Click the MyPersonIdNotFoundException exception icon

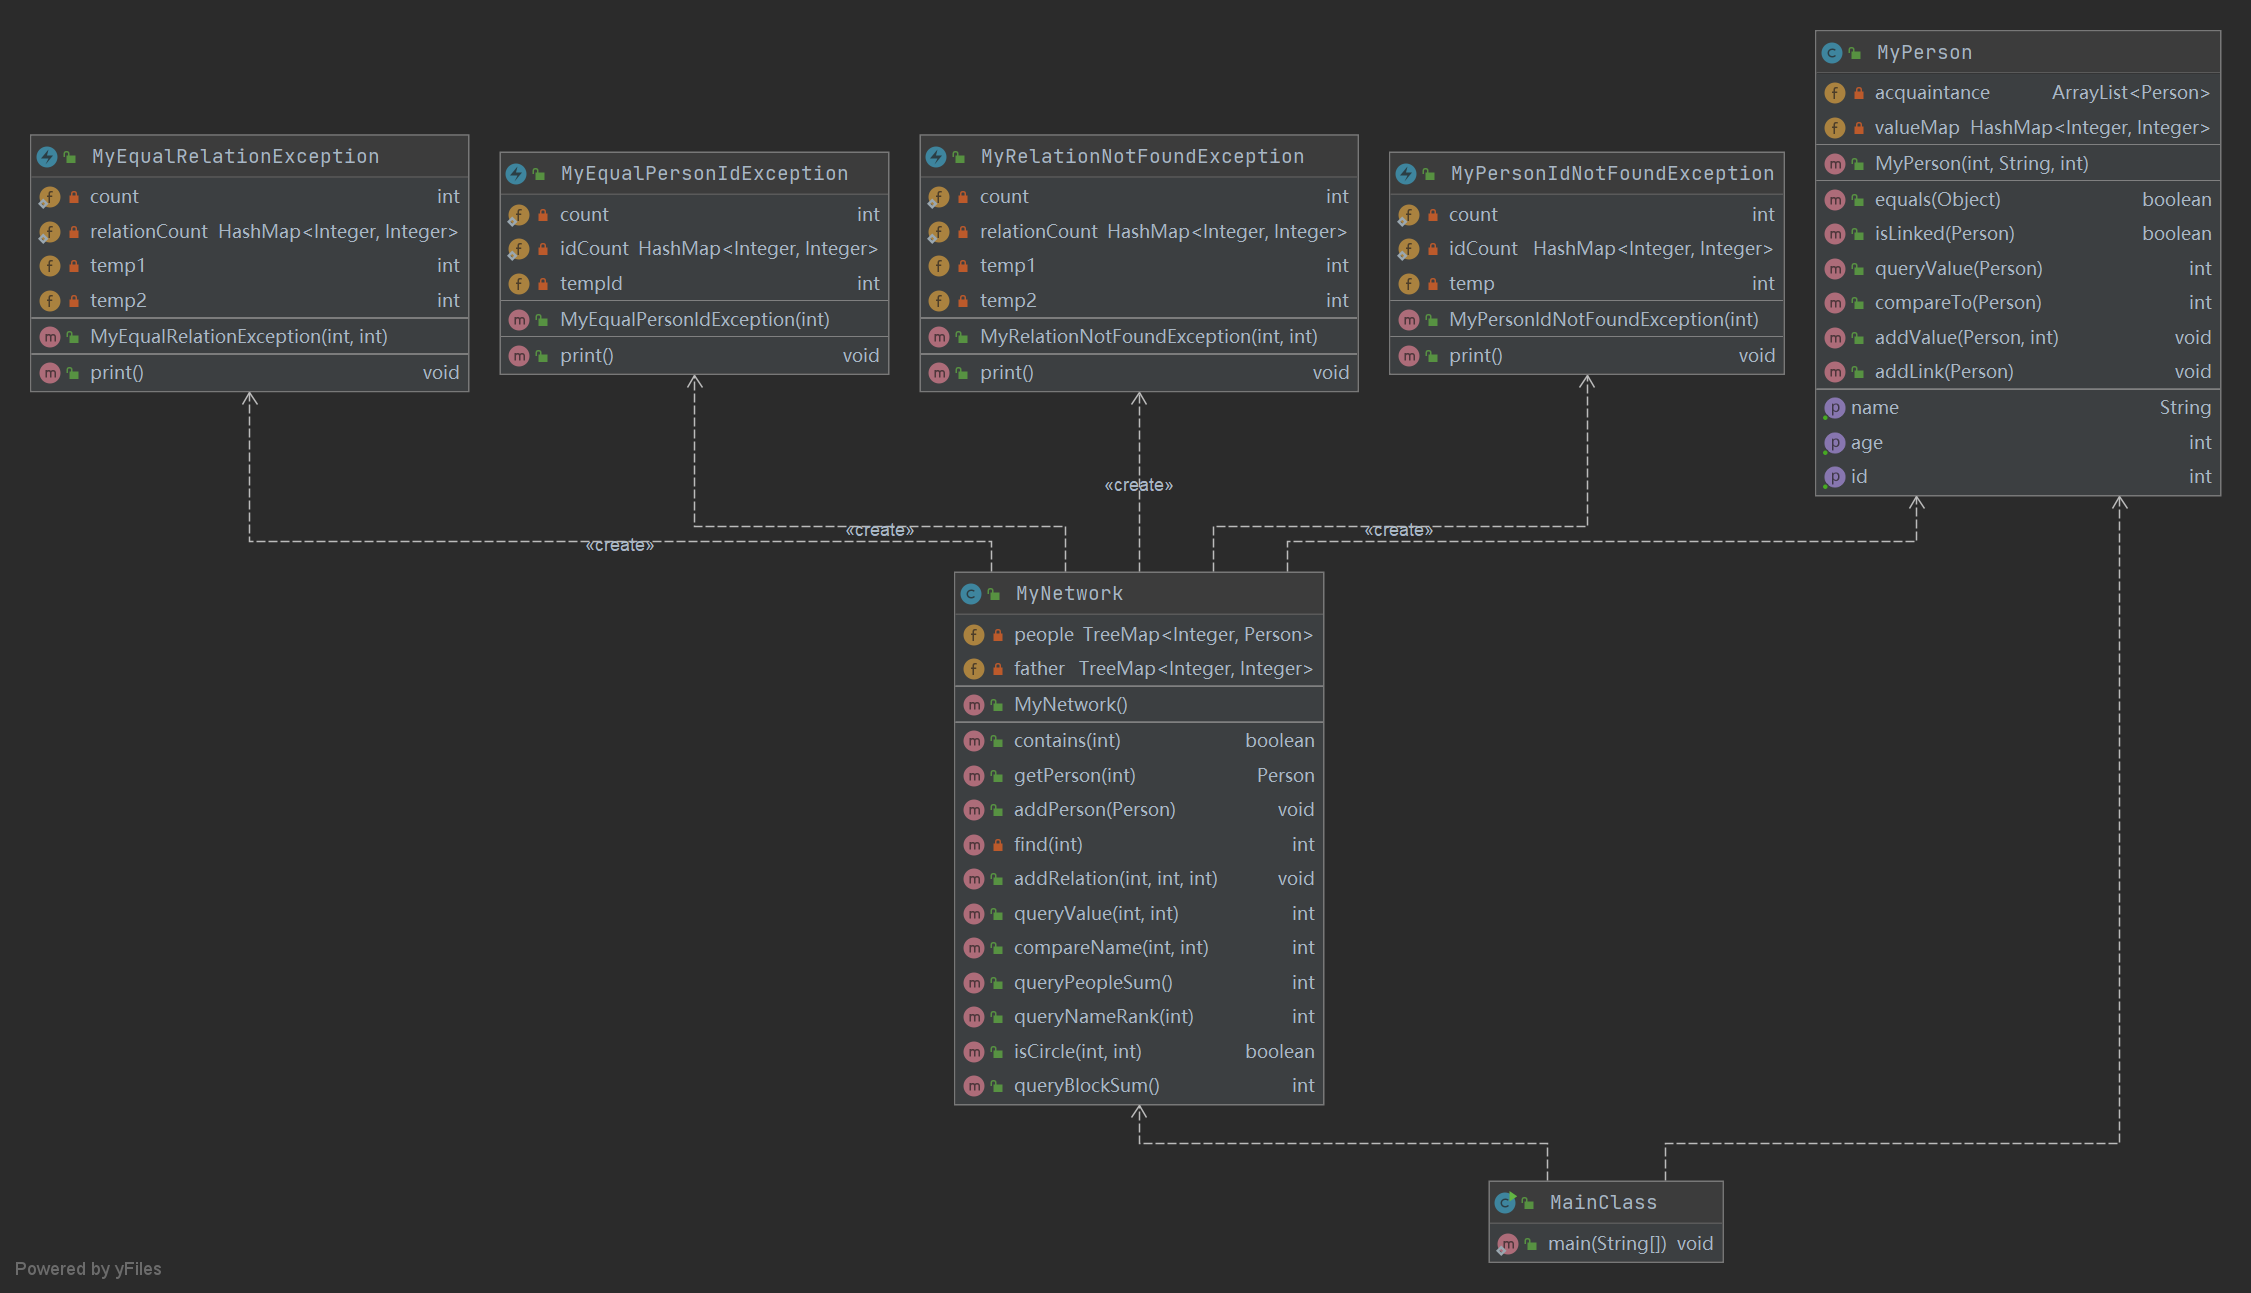[1406, 174]
